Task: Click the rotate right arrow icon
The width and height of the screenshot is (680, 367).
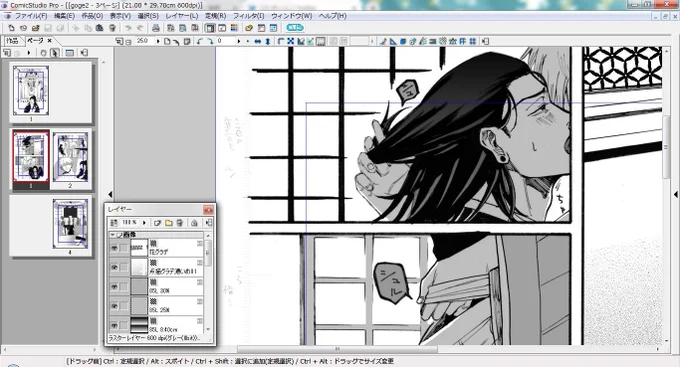Action: tap(210, 41)
